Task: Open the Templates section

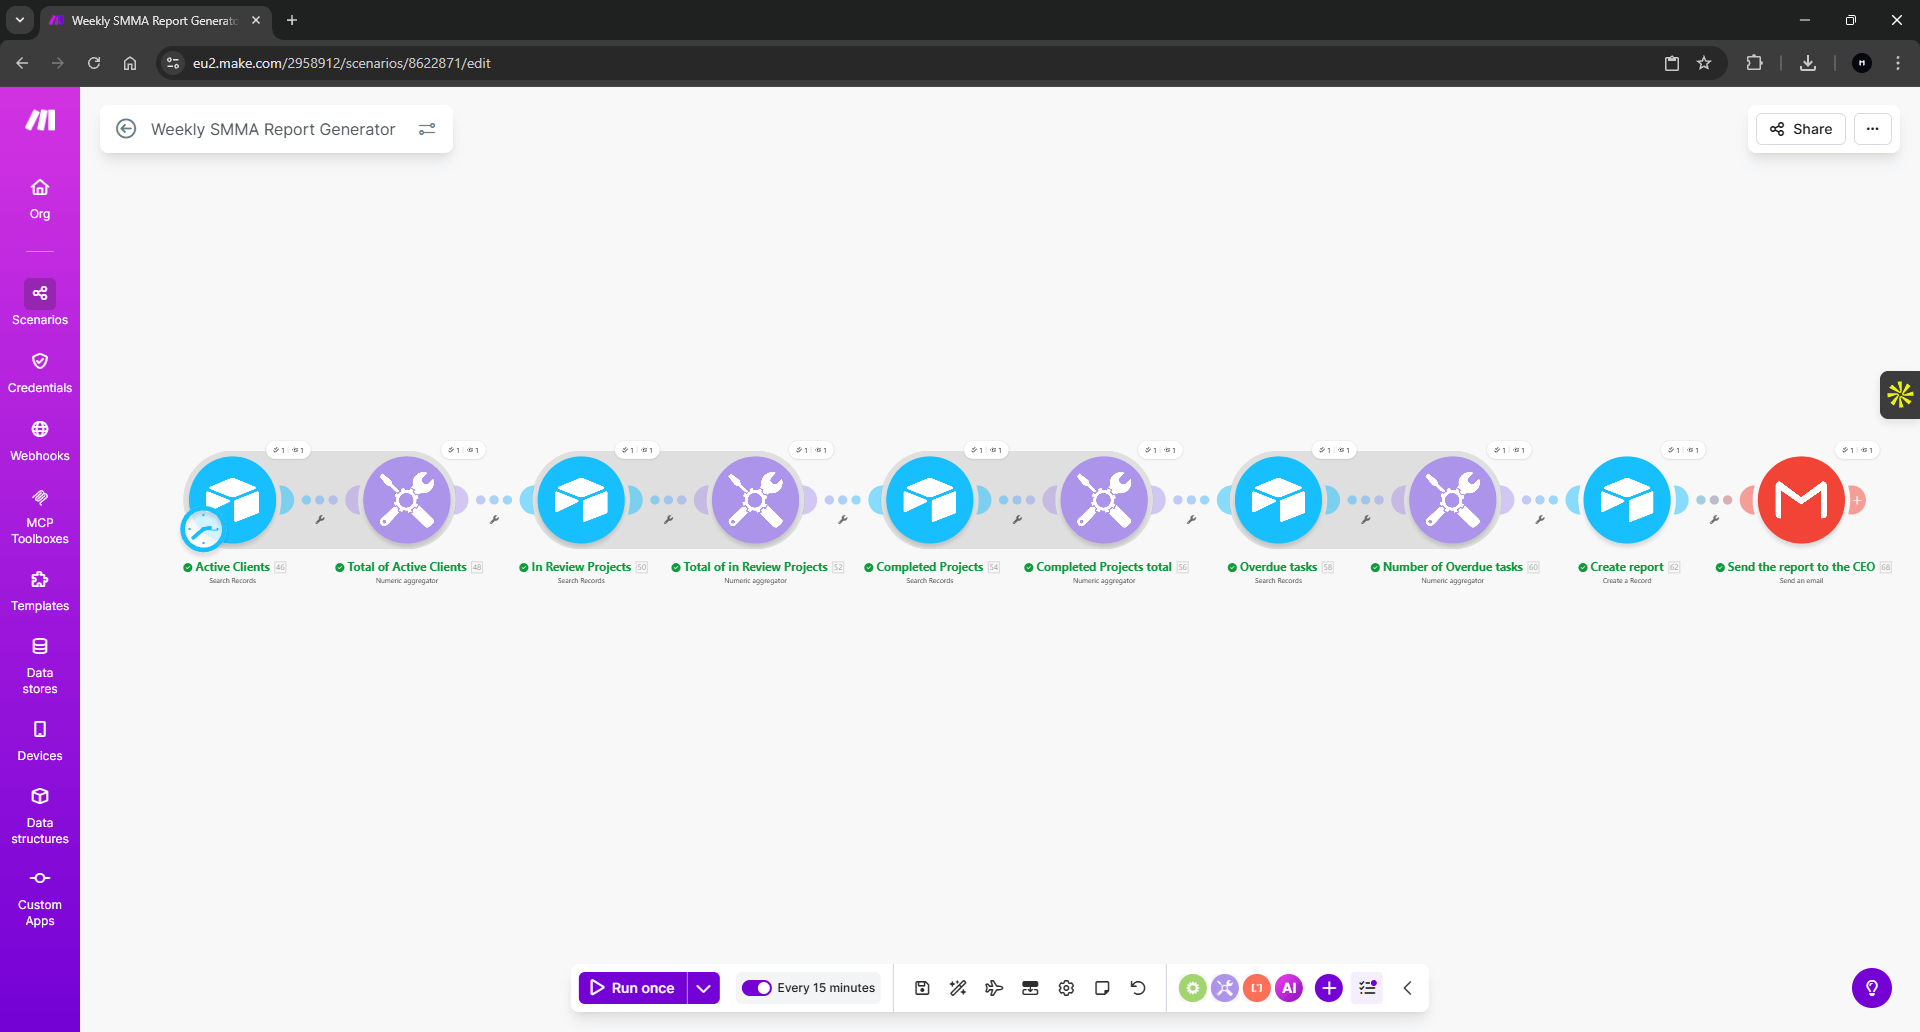Action: [x=39, y=589]
